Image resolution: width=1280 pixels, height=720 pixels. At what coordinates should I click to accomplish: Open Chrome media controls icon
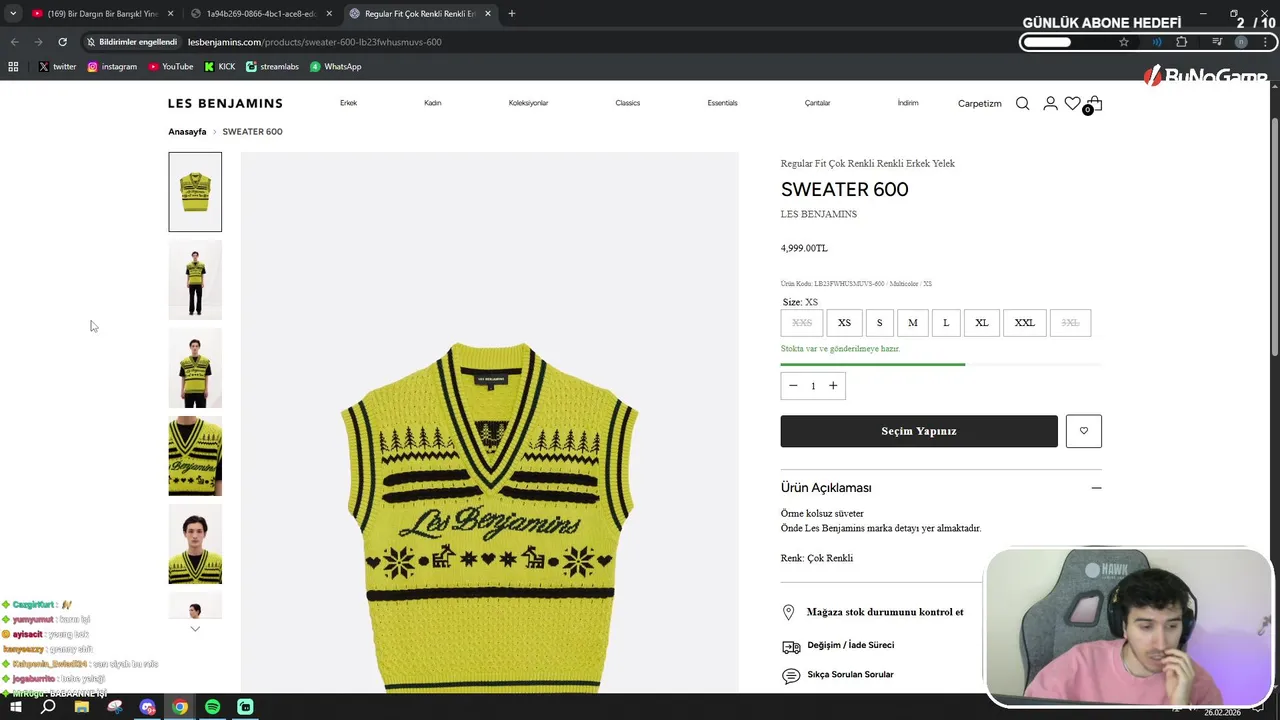coord(1217,42)
